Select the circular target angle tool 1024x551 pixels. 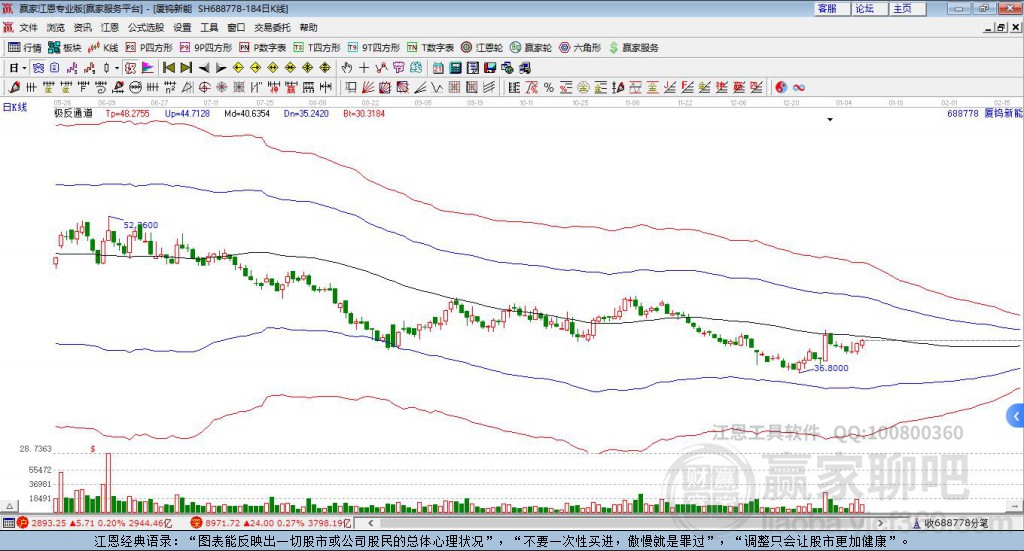tap(204, 87)
